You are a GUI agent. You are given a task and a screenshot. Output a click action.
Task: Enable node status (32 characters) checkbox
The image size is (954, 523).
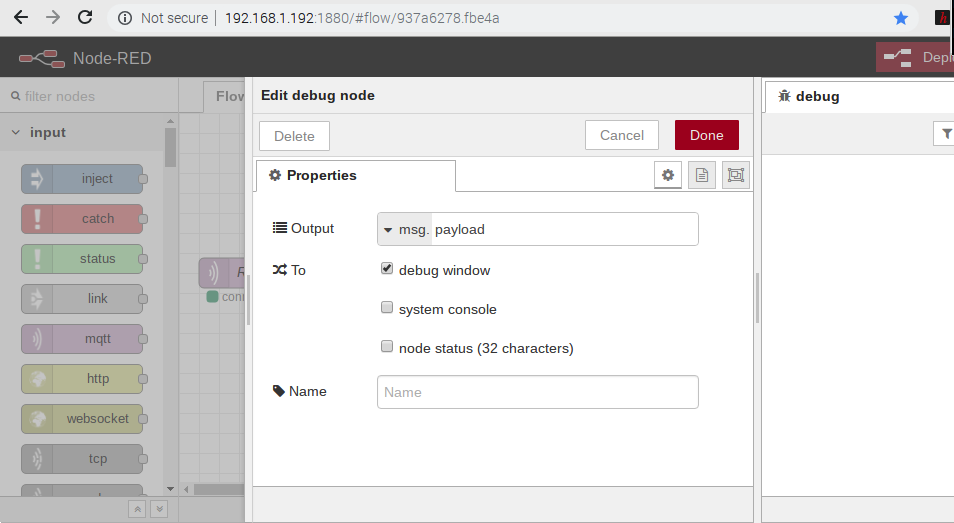[x=387, y=347]
